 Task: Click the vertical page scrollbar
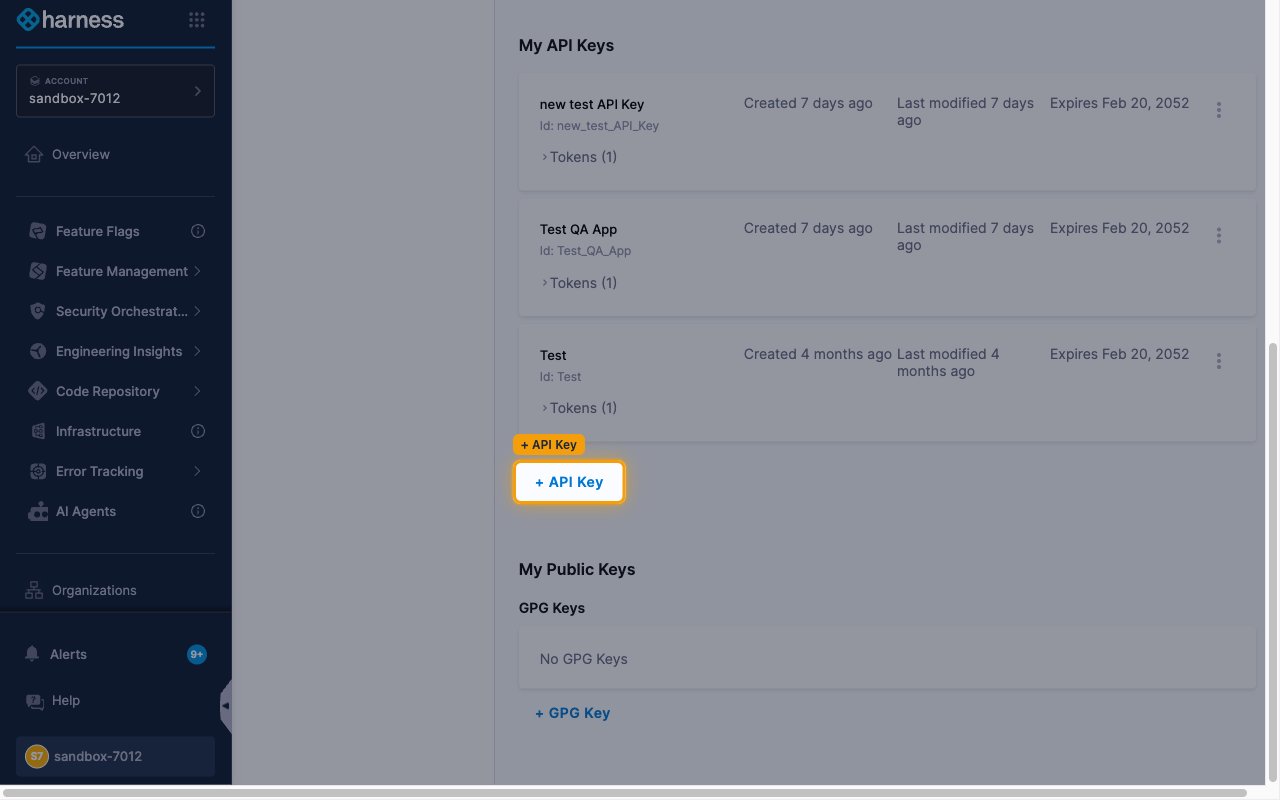point(1272,560)
